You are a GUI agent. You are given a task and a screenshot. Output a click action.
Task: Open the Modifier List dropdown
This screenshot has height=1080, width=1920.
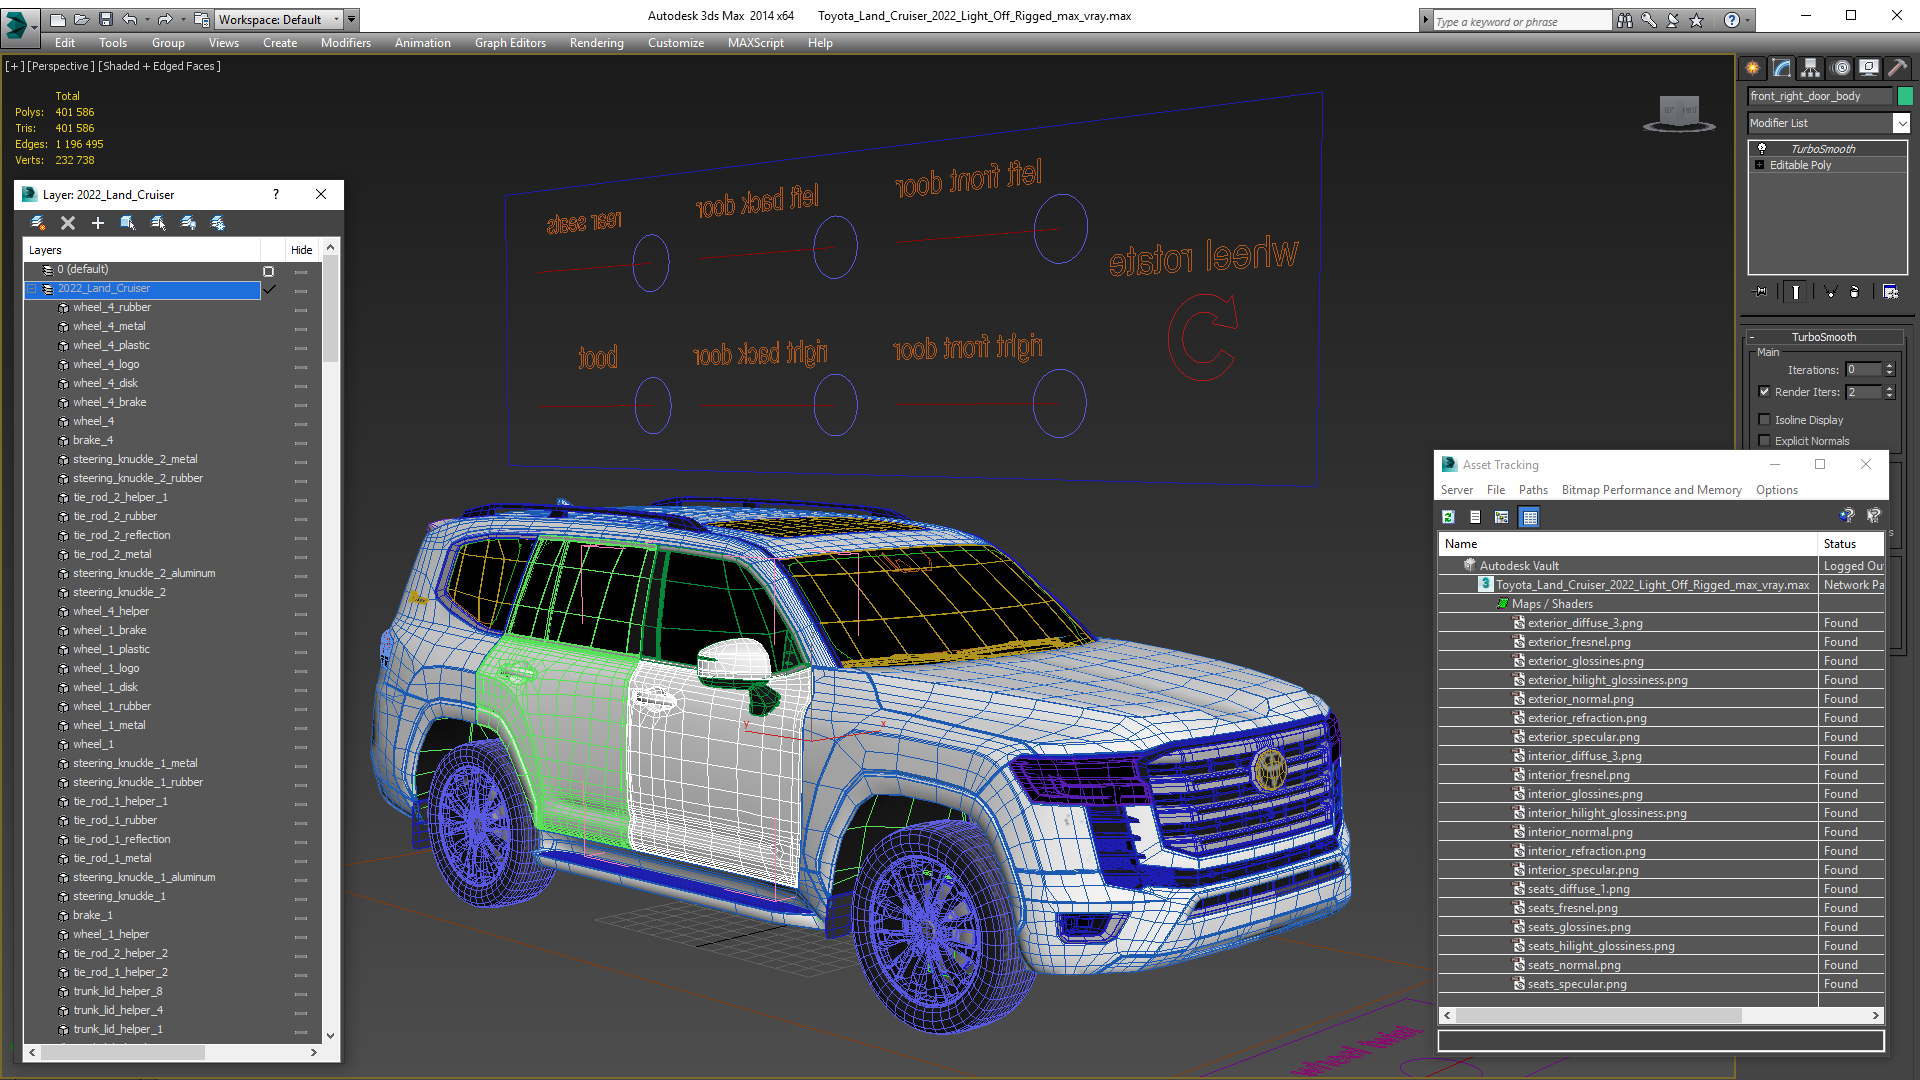(1901, 123)
